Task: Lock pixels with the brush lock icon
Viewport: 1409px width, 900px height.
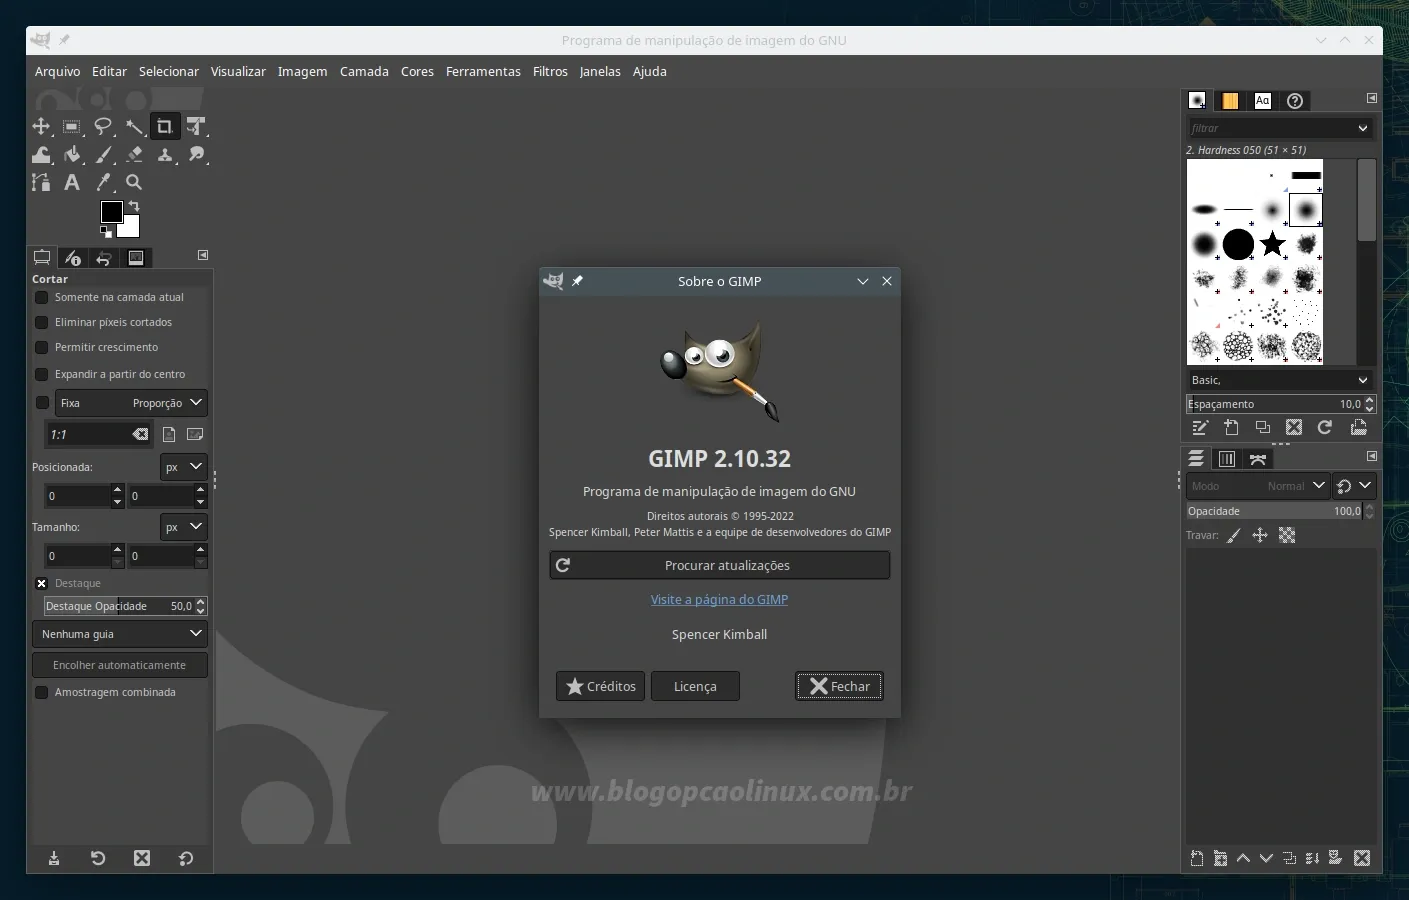Action: point(1234,535)
